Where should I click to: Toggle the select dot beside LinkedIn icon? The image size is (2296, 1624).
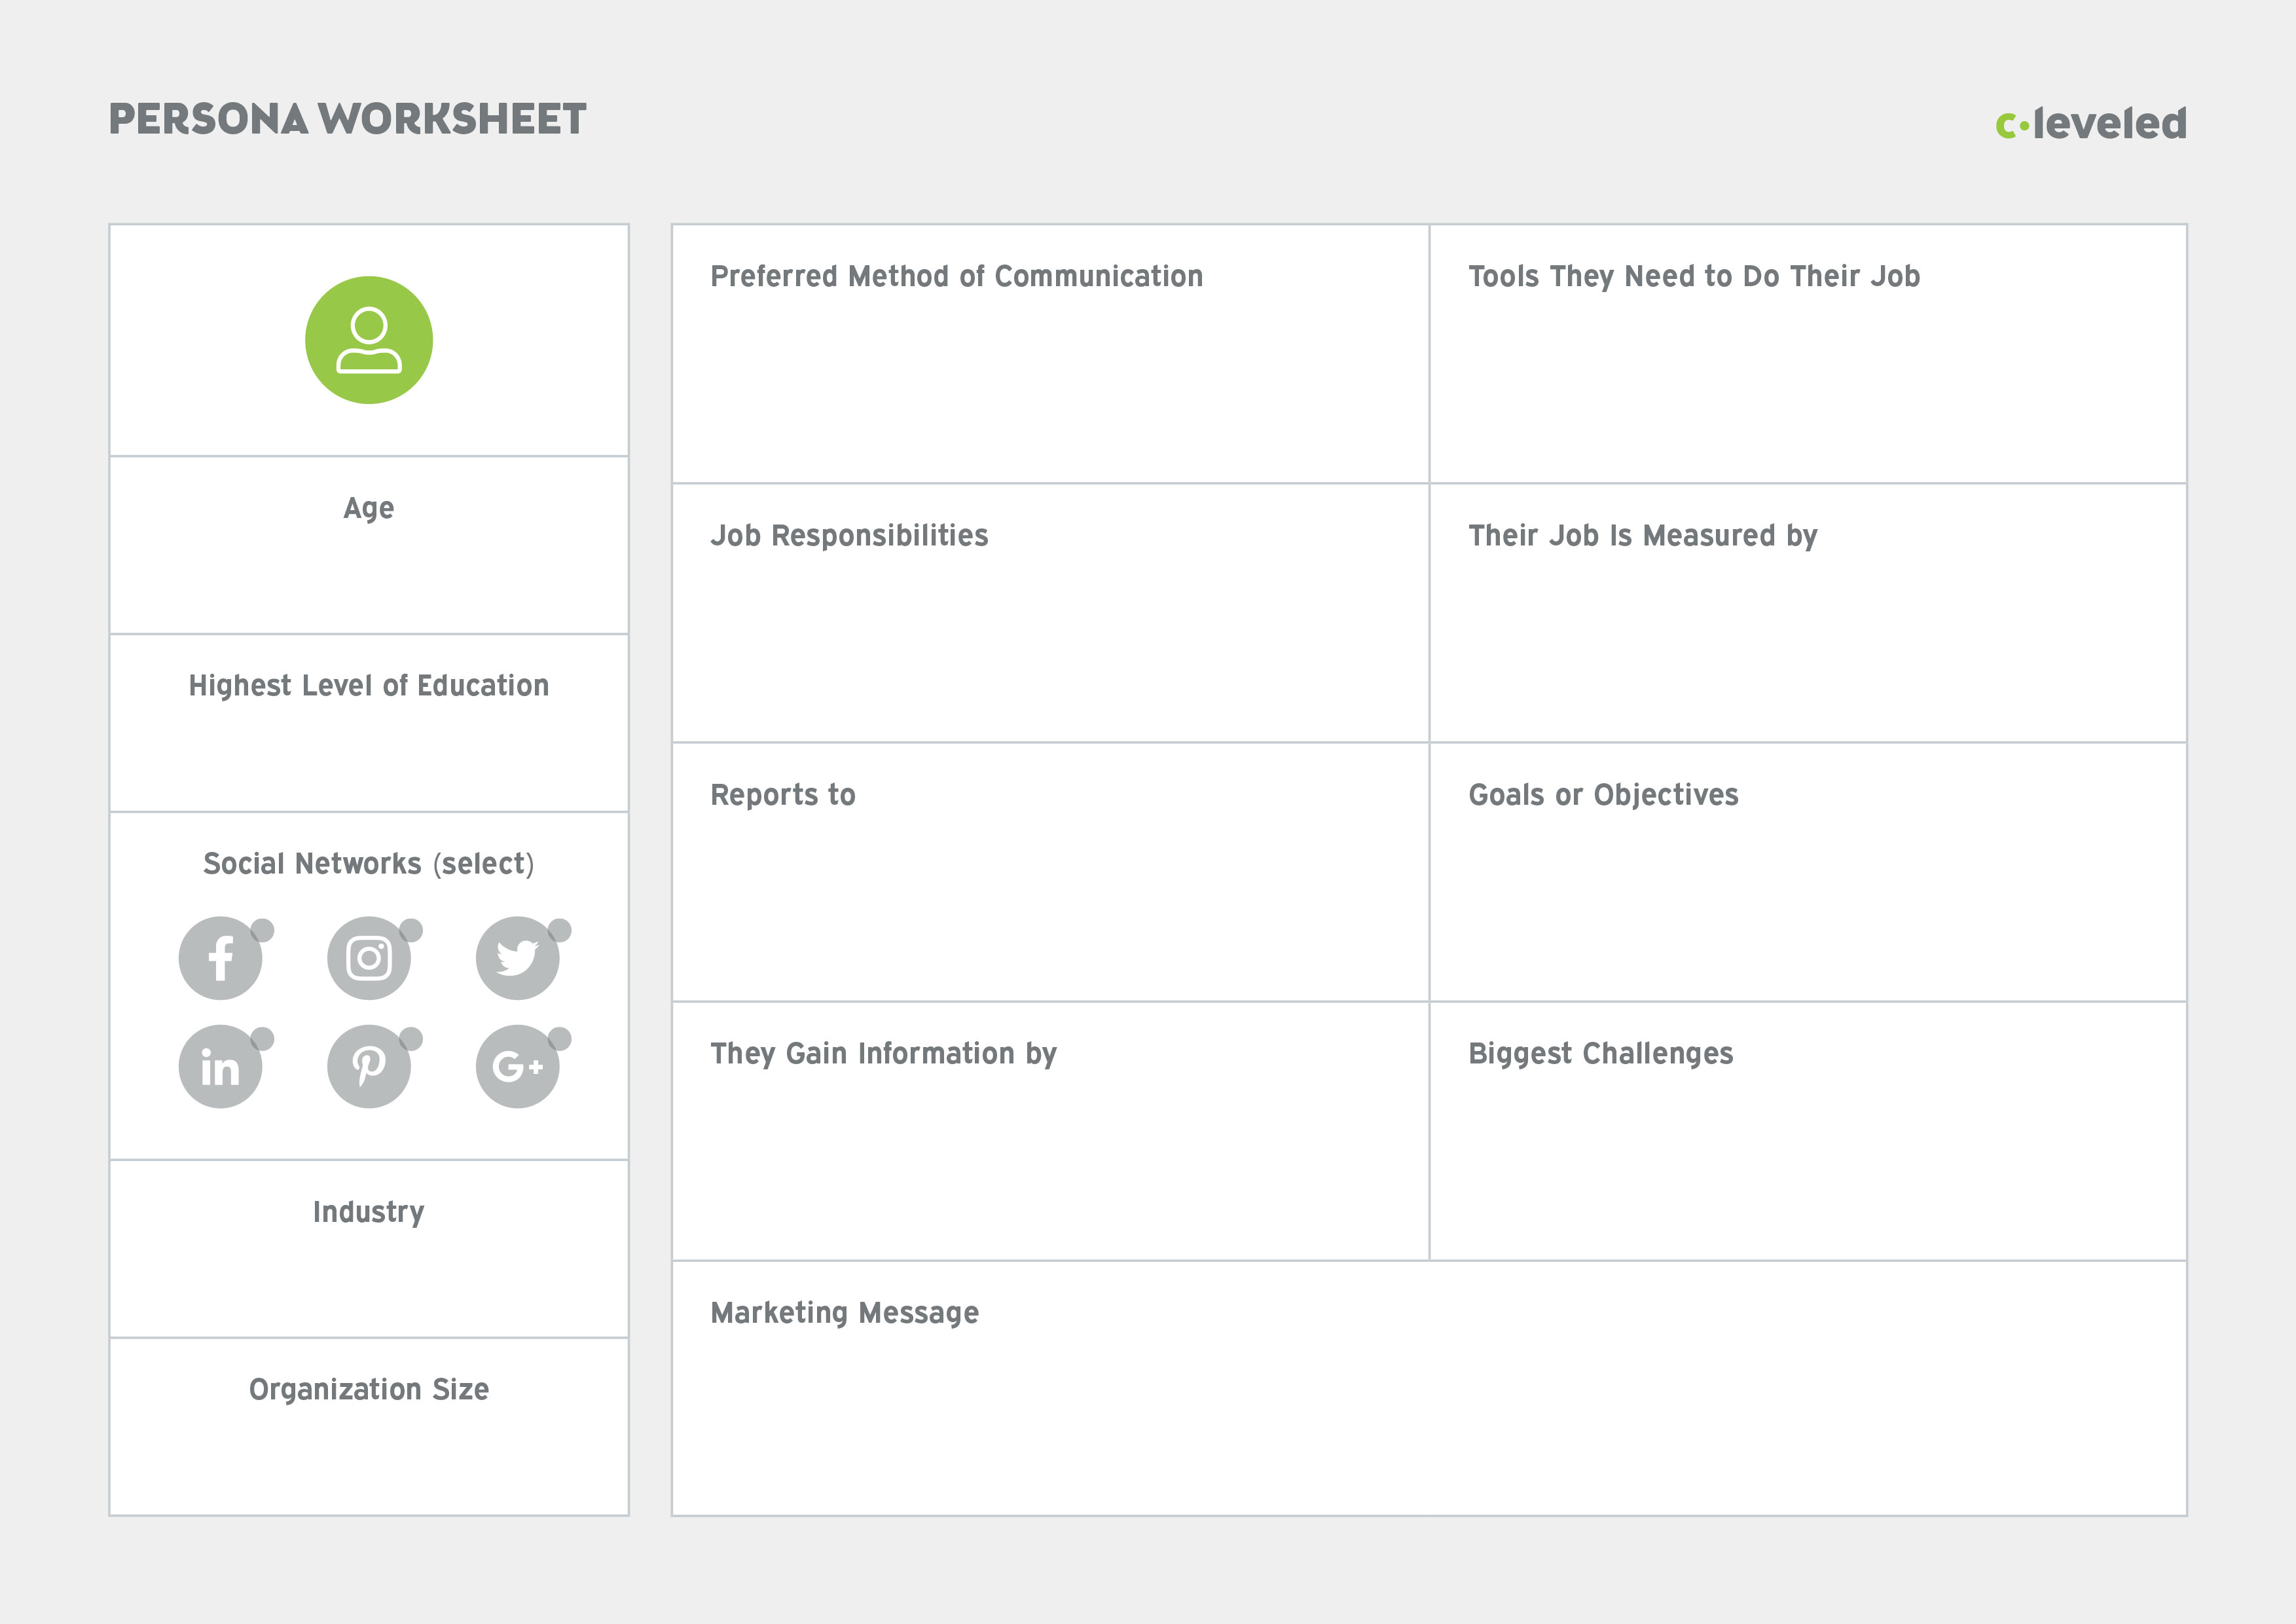263,1039
